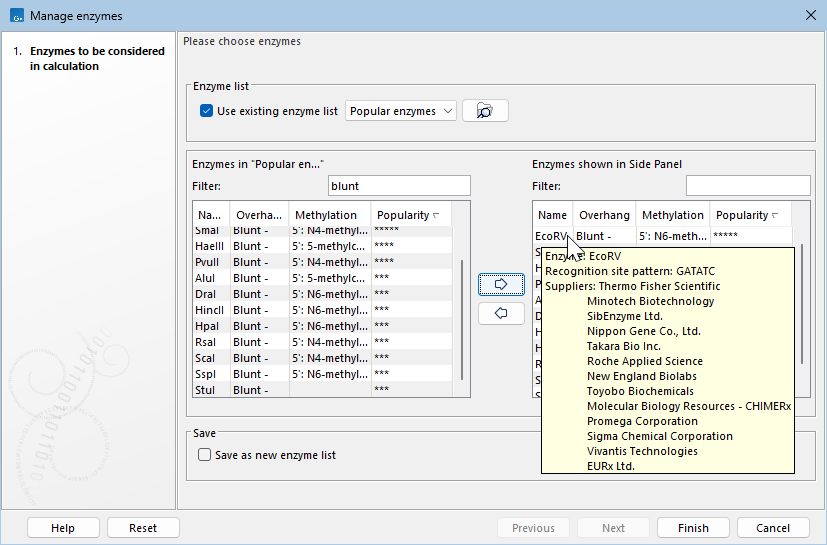The height and width of the screenshot is (545, 827).
Task: Select the AluI enzyme row
Action: (322, 278)
